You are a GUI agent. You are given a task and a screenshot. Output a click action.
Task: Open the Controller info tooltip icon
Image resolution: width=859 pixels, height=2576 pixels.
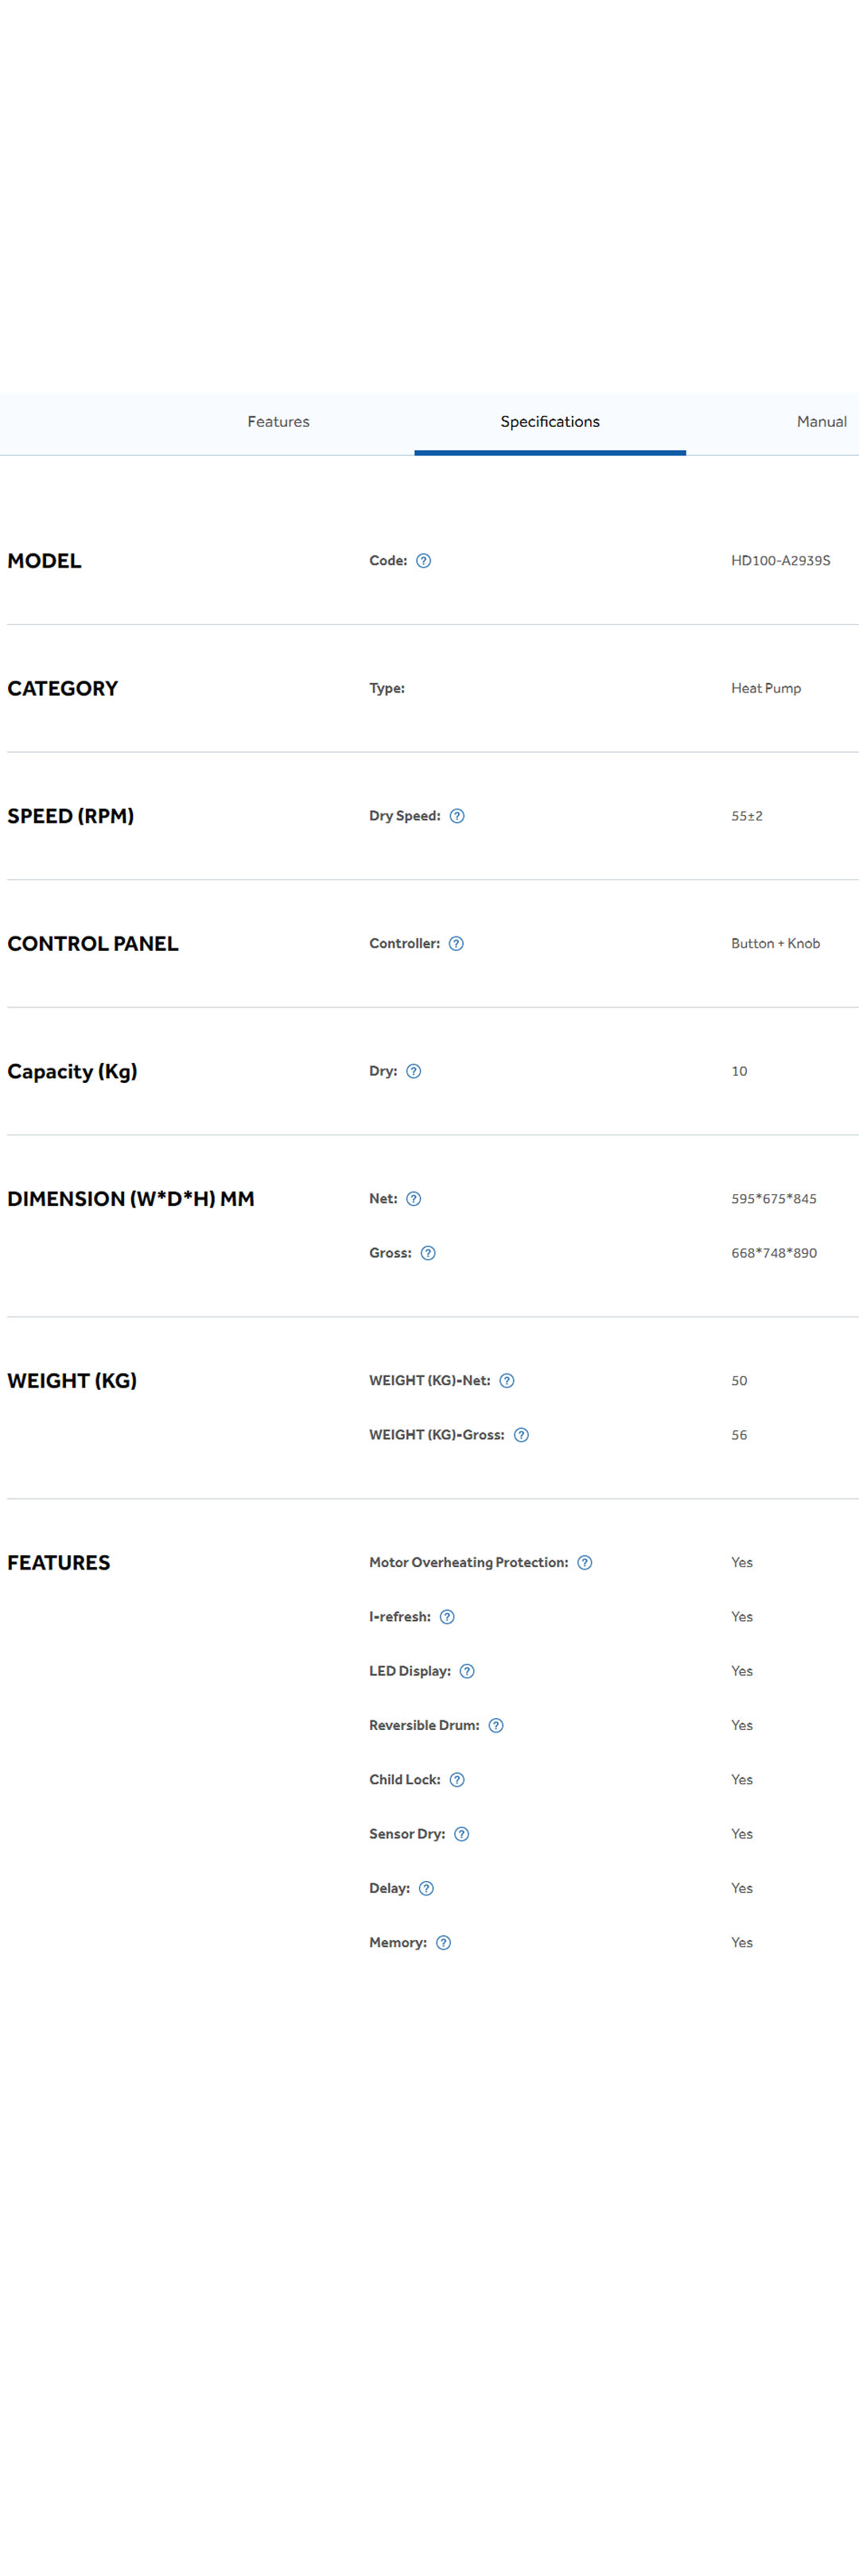456,944
